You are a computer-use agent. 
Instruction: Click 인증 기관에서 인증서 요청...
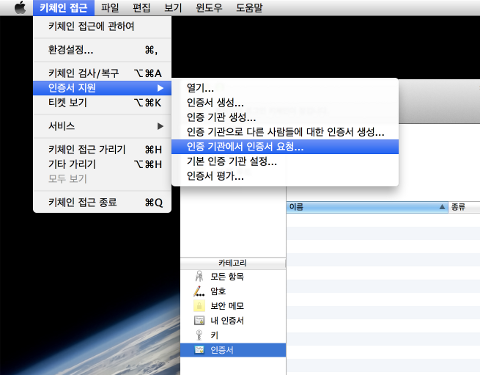(285, 147)
